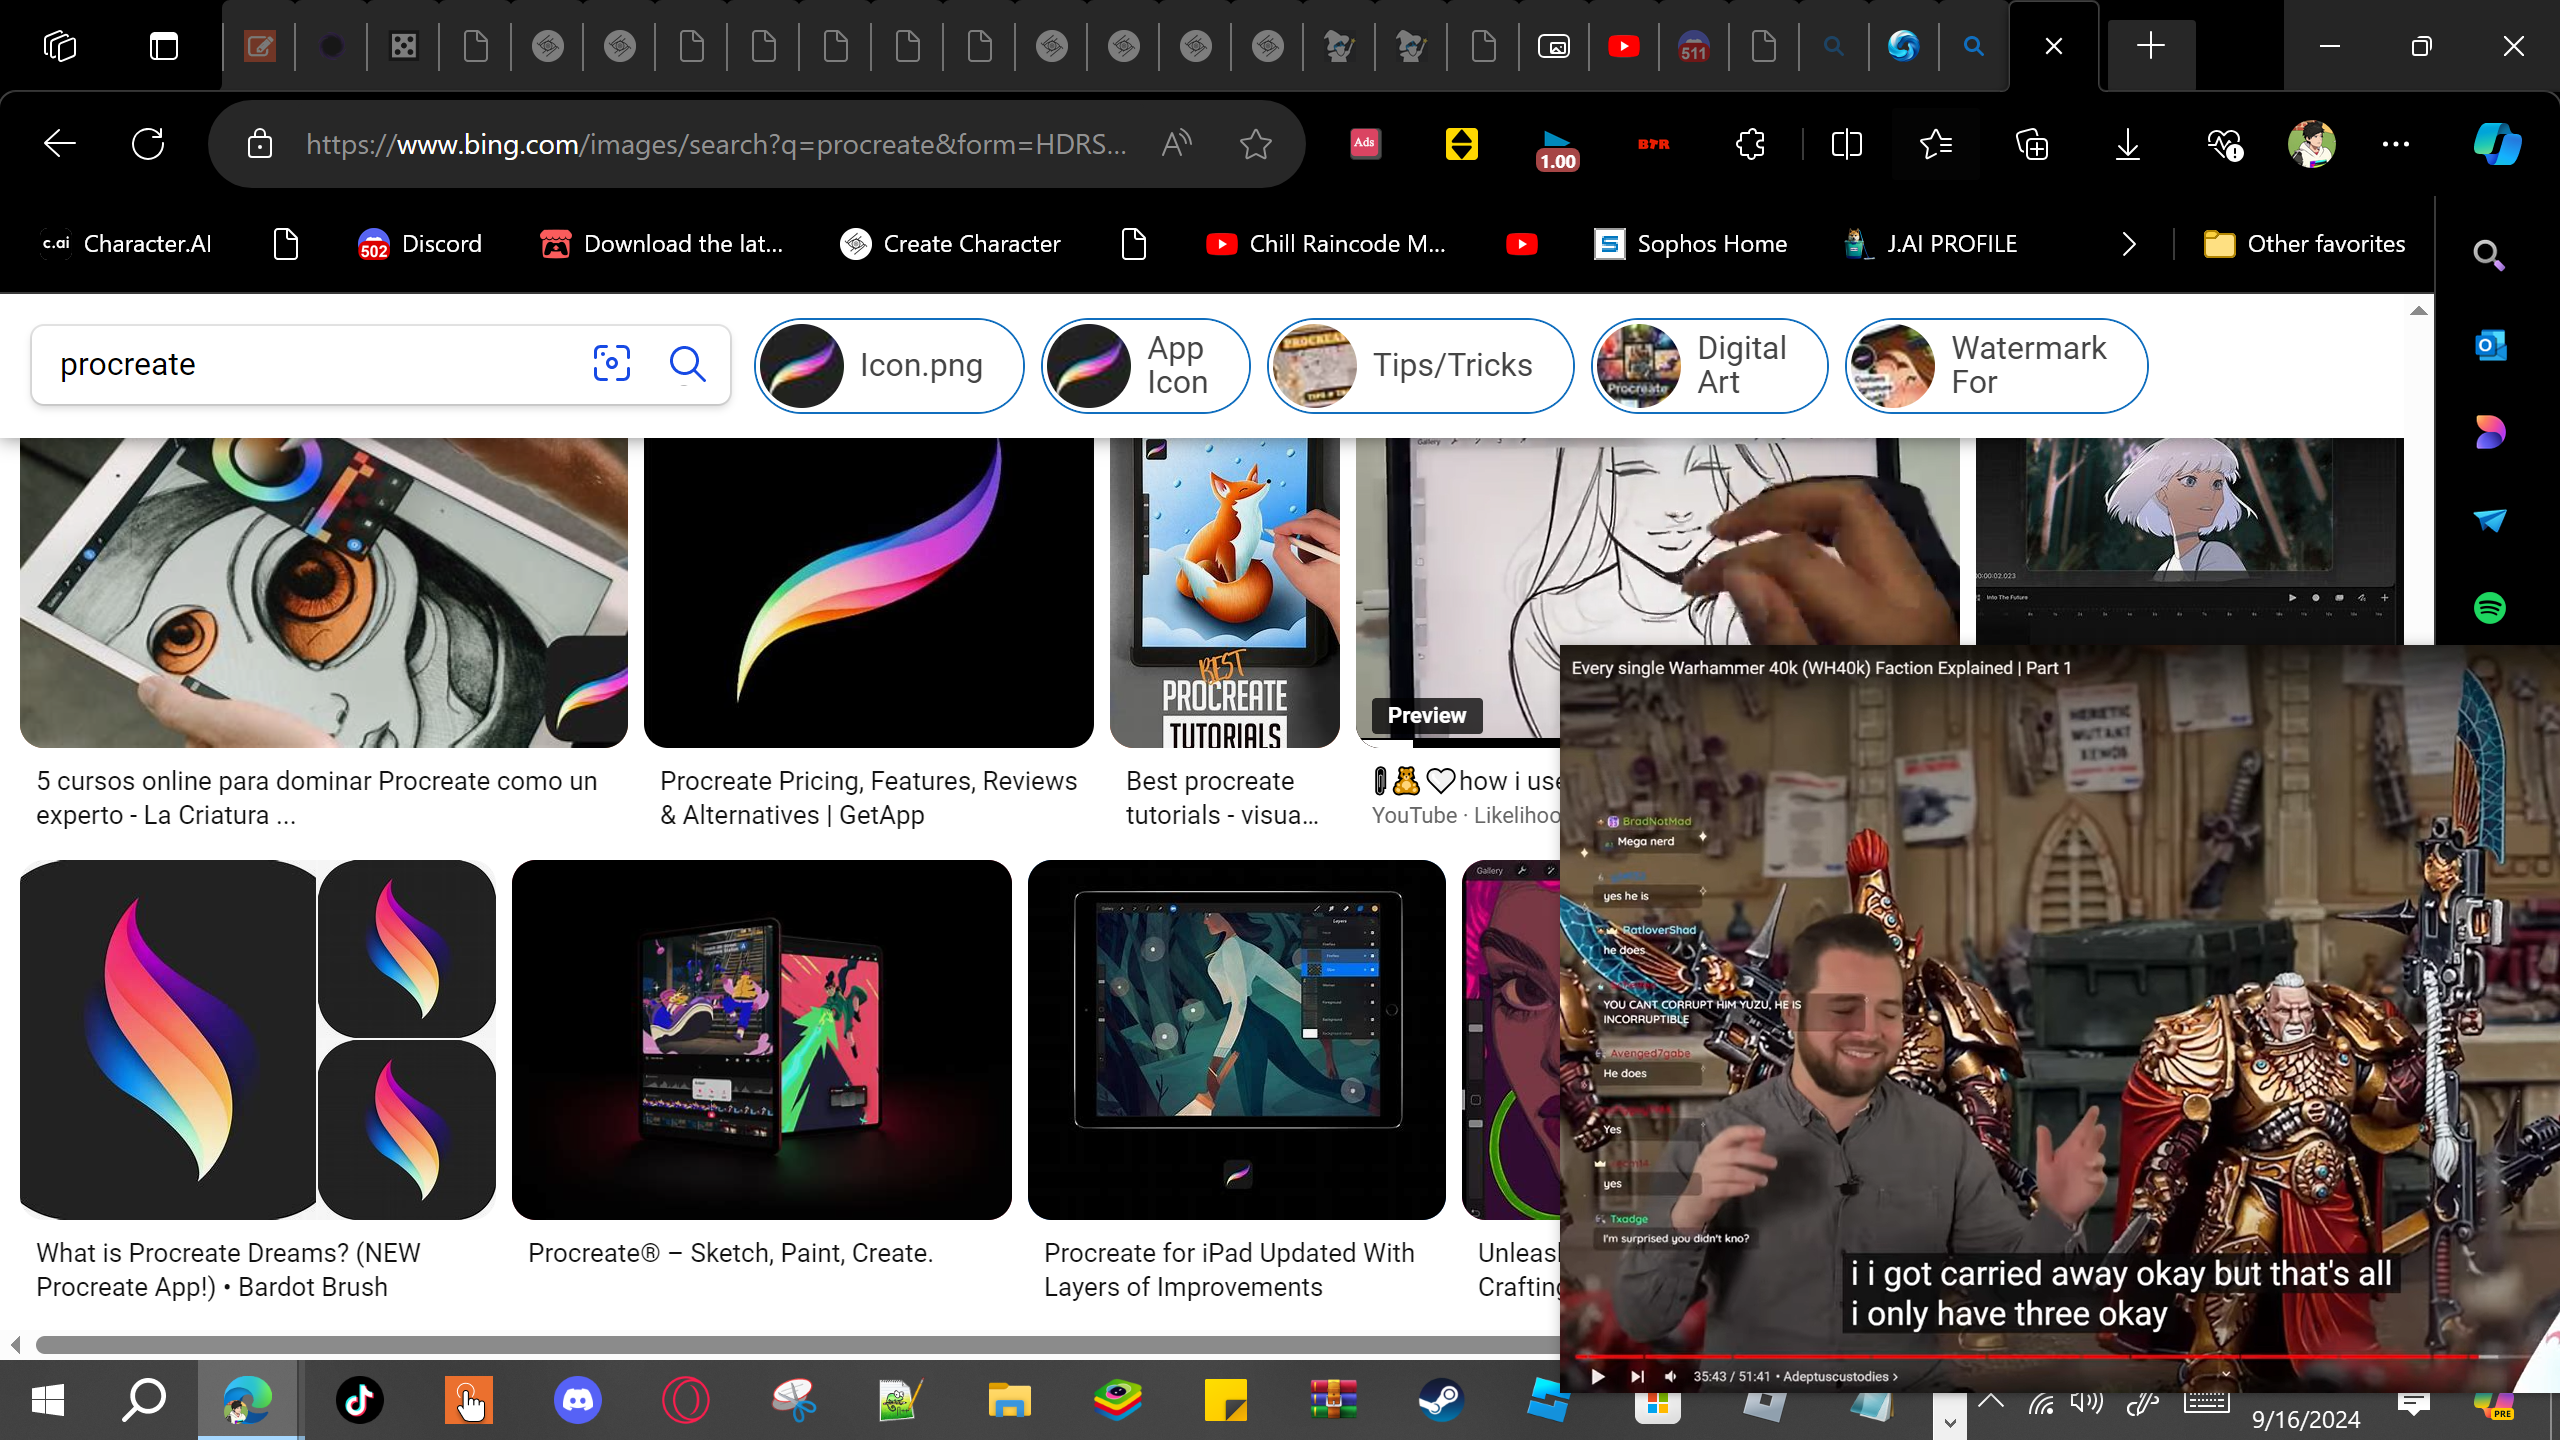Skip to next video in mini player
Screen dimensions: 2560x1440
tap(1636, 1377)
